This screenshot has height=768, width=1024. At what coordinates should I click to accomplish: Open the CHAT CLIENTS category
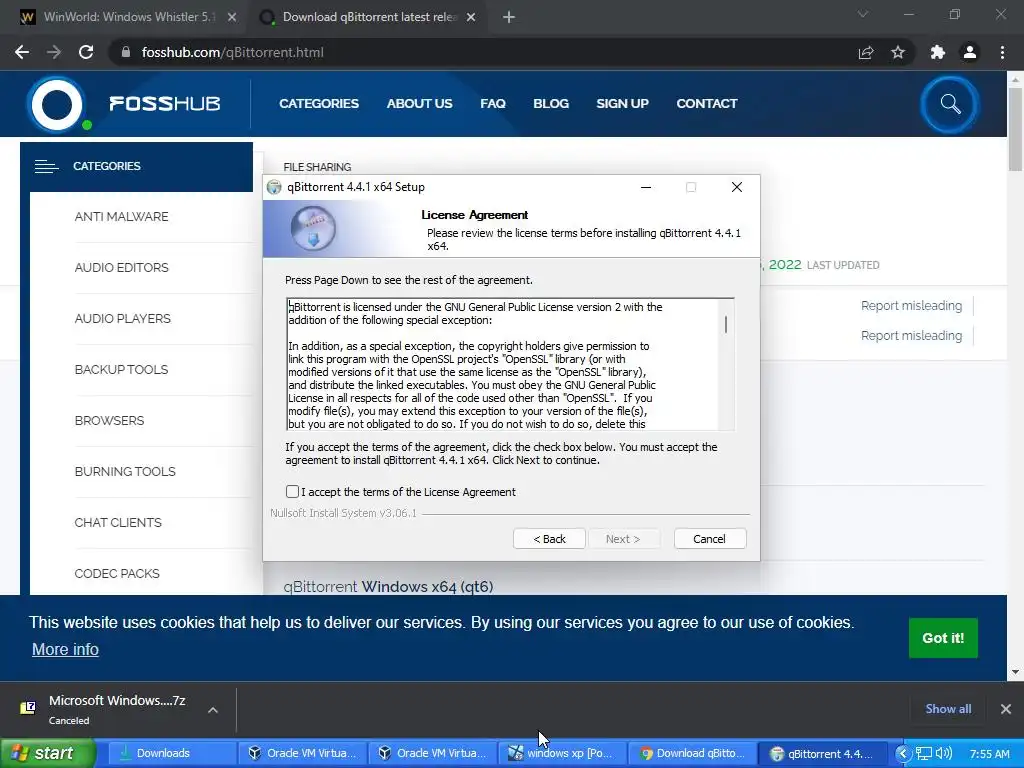tap(118, 522)
